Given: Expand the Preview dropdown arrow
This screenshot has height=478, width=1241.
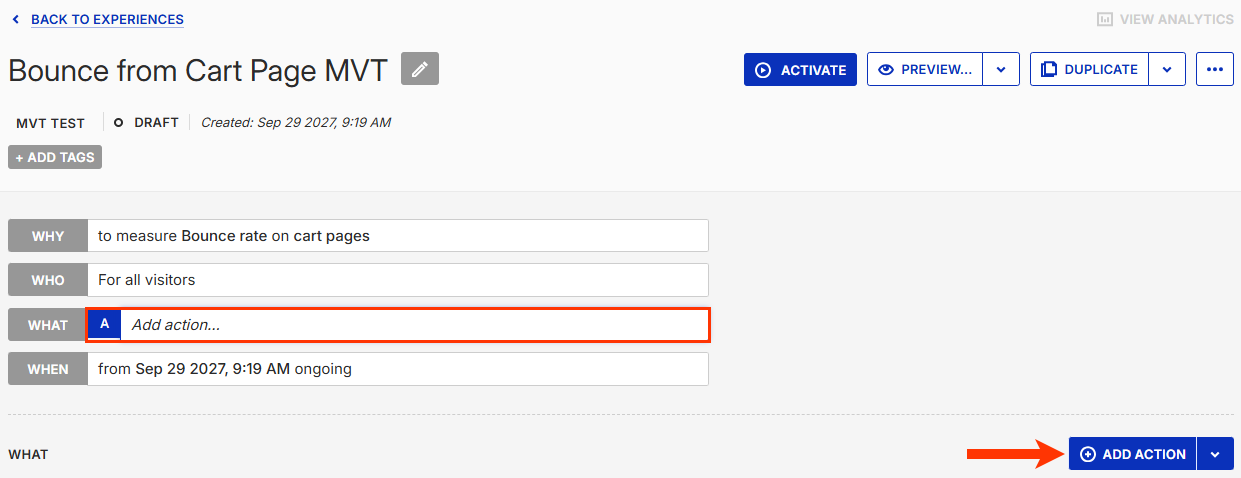Looking at the screenshot, I should point(1000,70).
